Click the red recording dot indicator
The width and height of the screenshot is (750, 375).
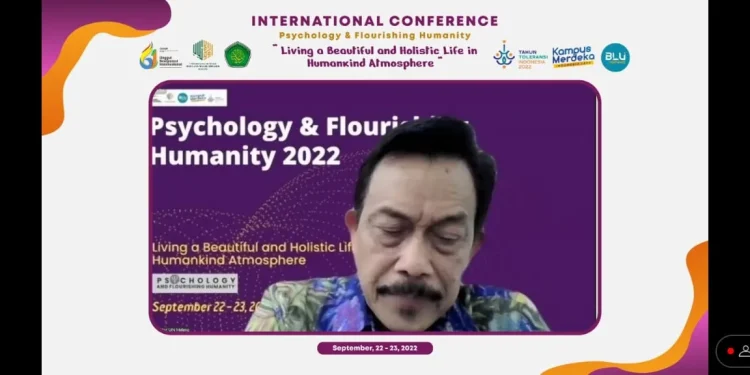[x=730, y=351]
